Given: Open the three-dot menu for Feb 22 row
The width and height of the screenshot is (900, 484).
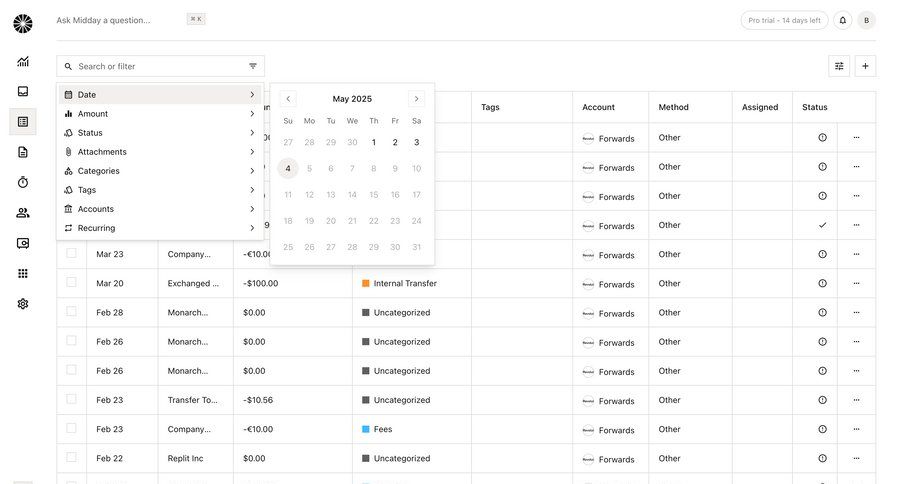Looking at the screenshot, I should click(x=856, y=459).
